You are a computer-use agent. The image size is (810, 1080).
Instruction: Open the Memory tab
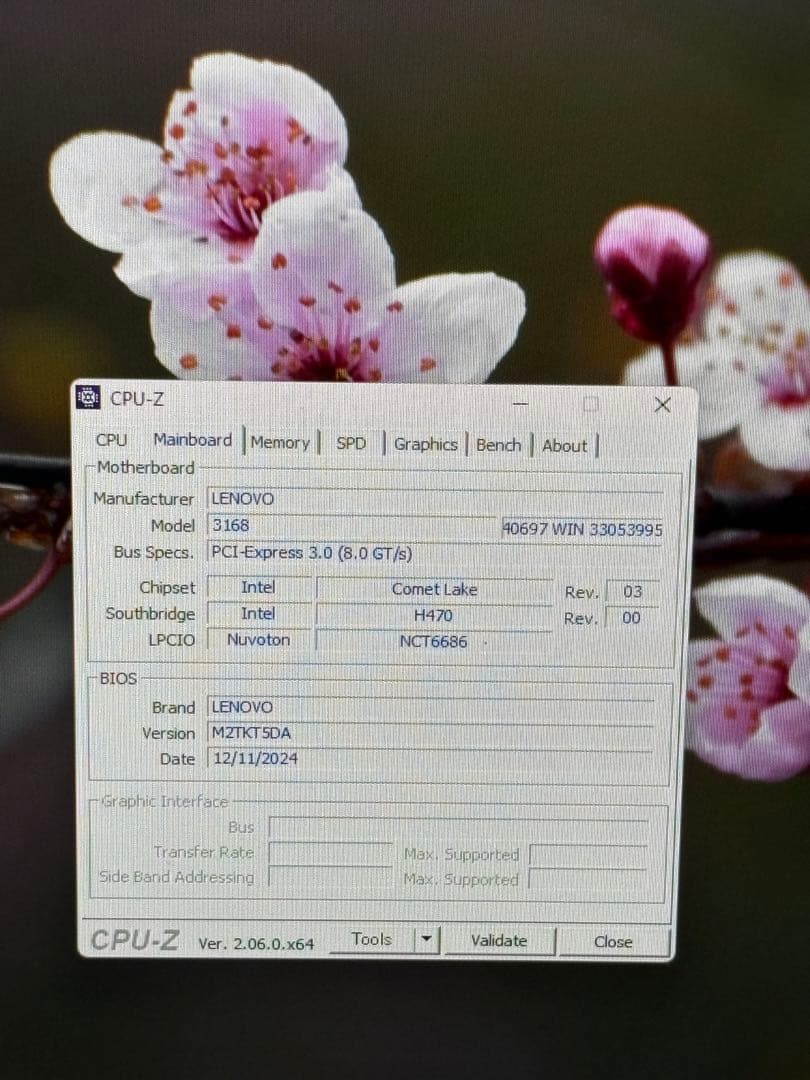[280, 443]
